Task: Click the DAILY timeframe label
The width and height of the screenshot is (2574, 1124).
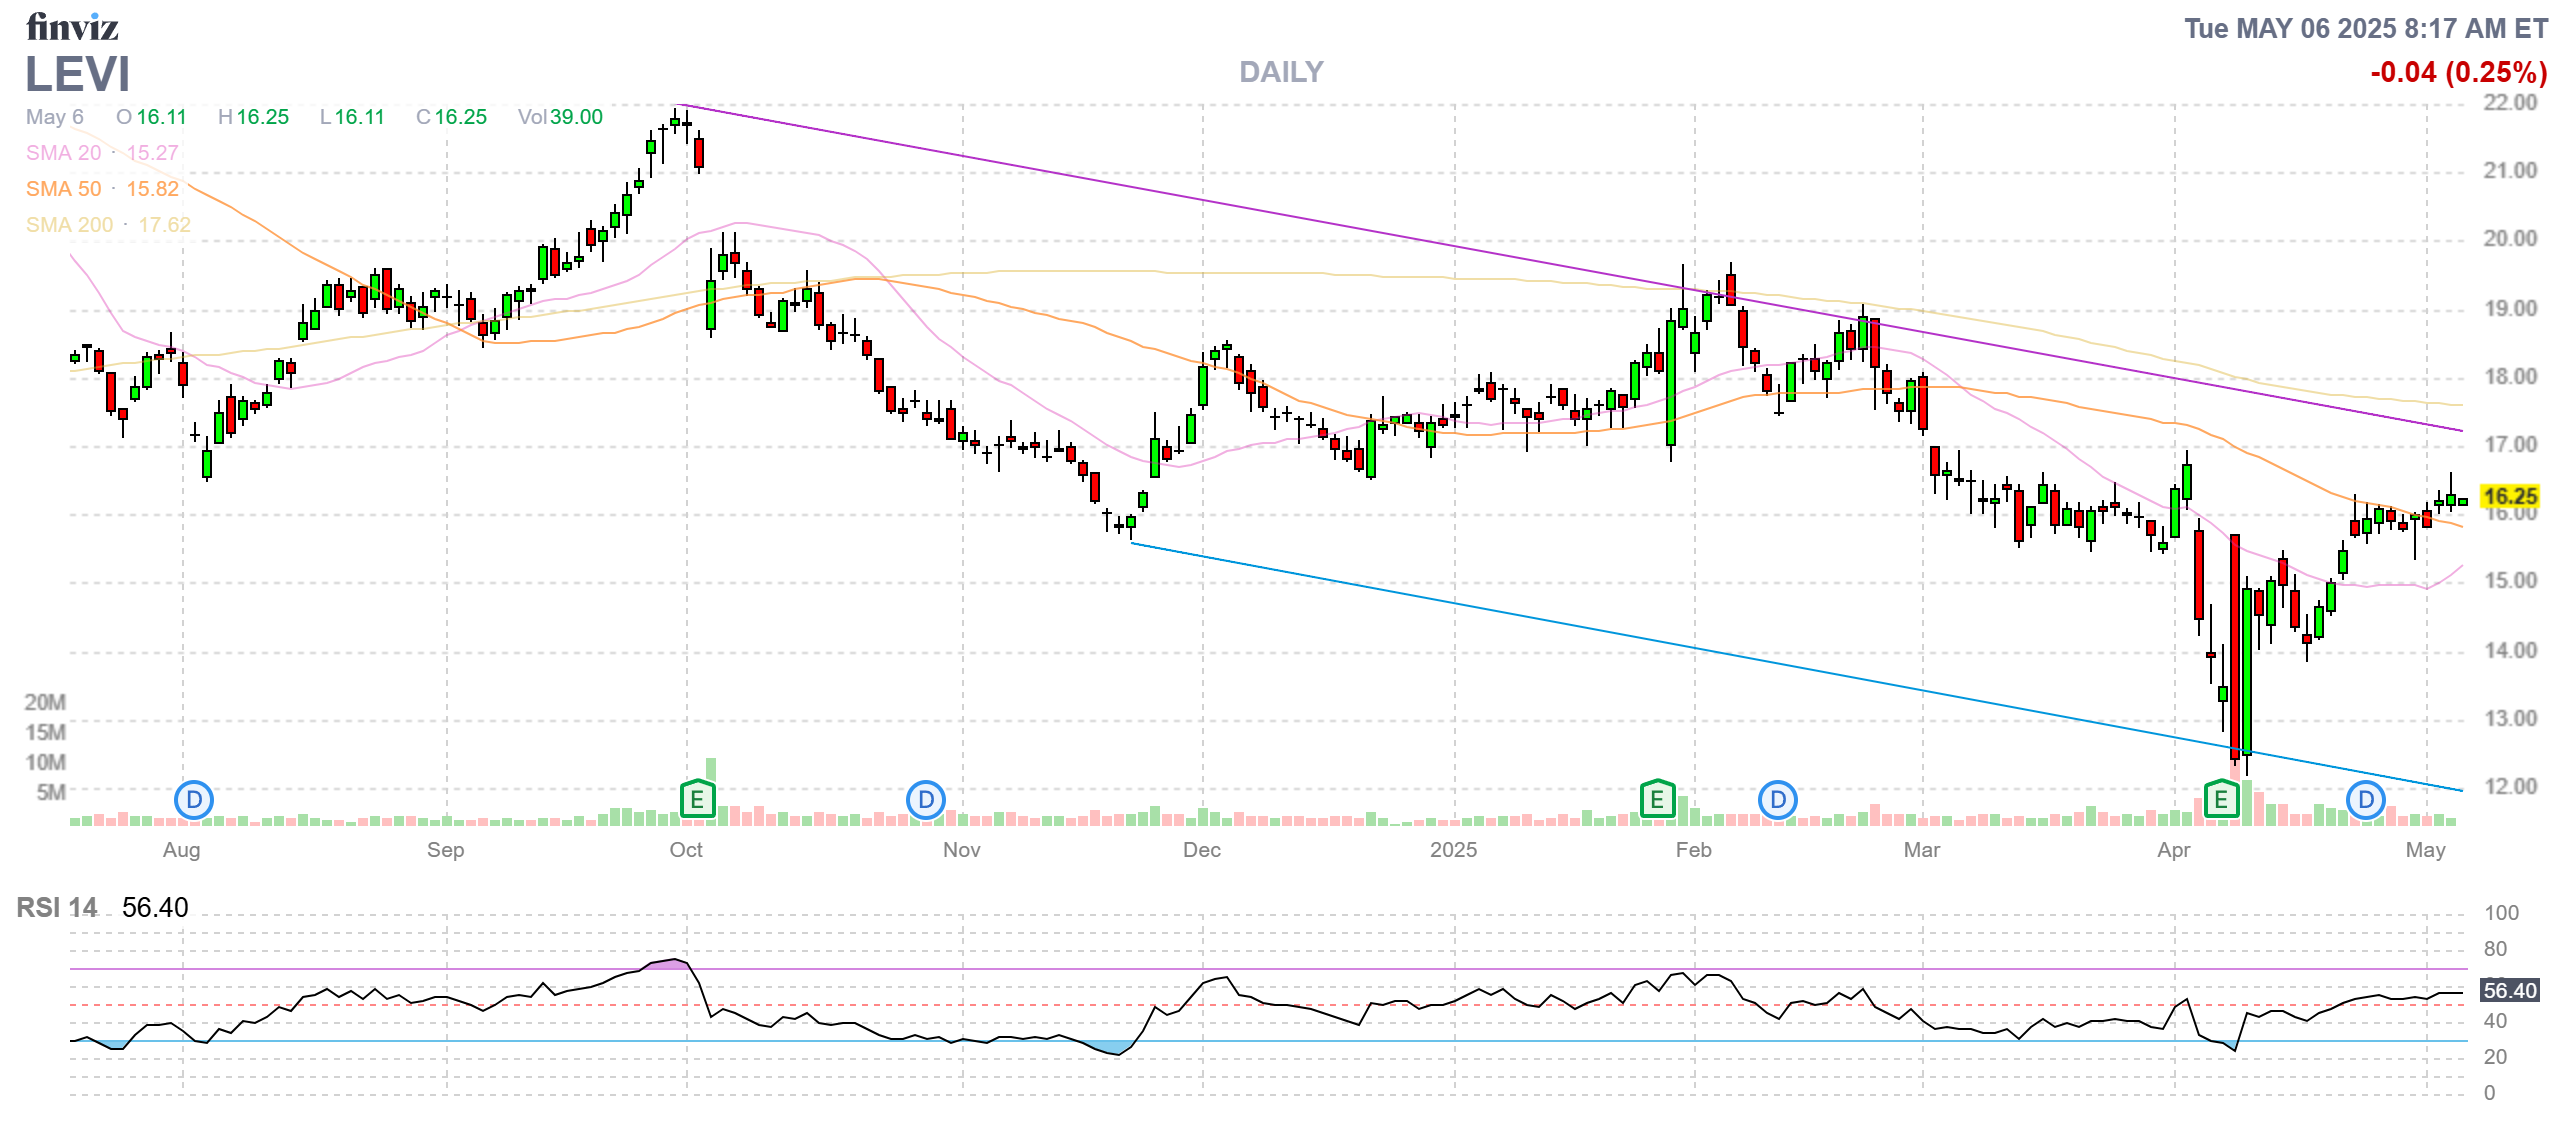Action: pyautogui.click(x=1280, y=72)
